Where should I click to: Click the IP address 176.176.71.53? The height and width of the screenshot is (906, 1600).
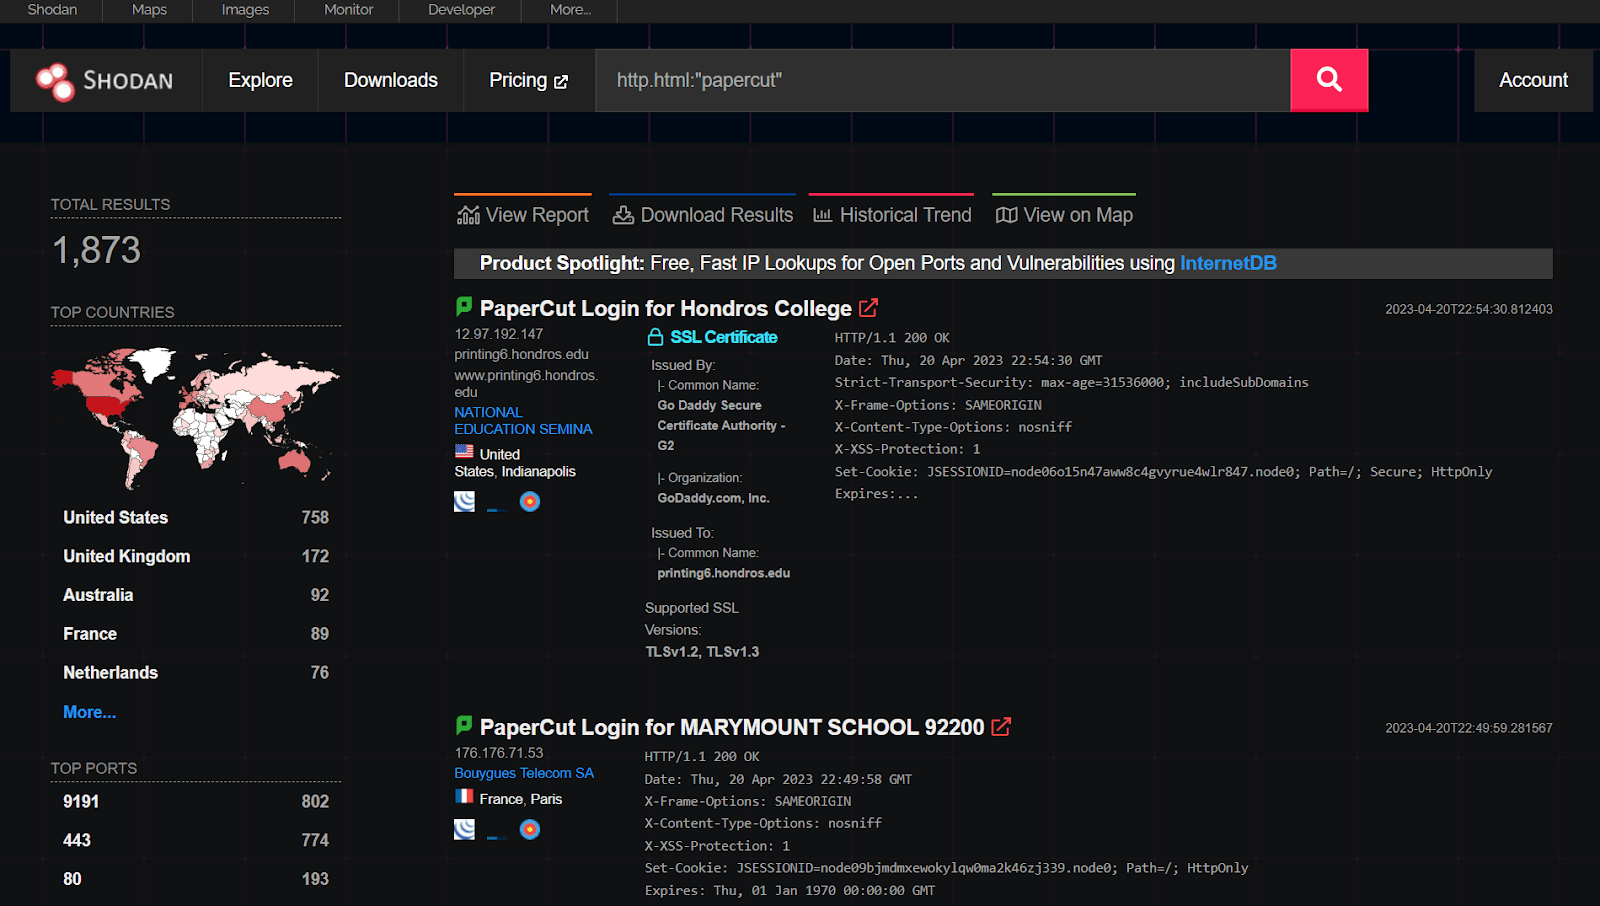(x=499, y=753)
